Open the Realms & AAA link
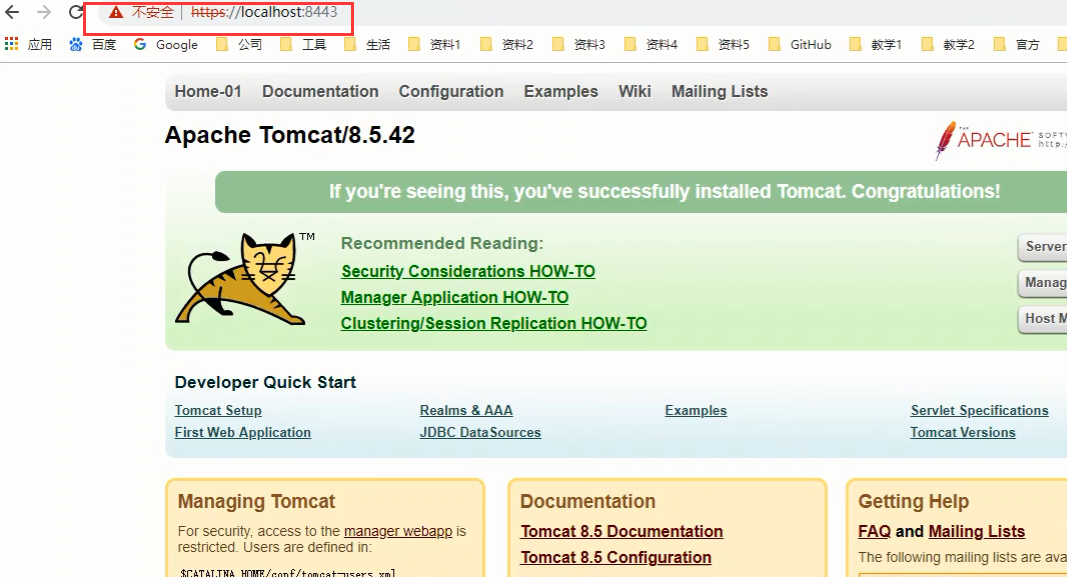The image size is (1067, 577). [x=466, y=410]
